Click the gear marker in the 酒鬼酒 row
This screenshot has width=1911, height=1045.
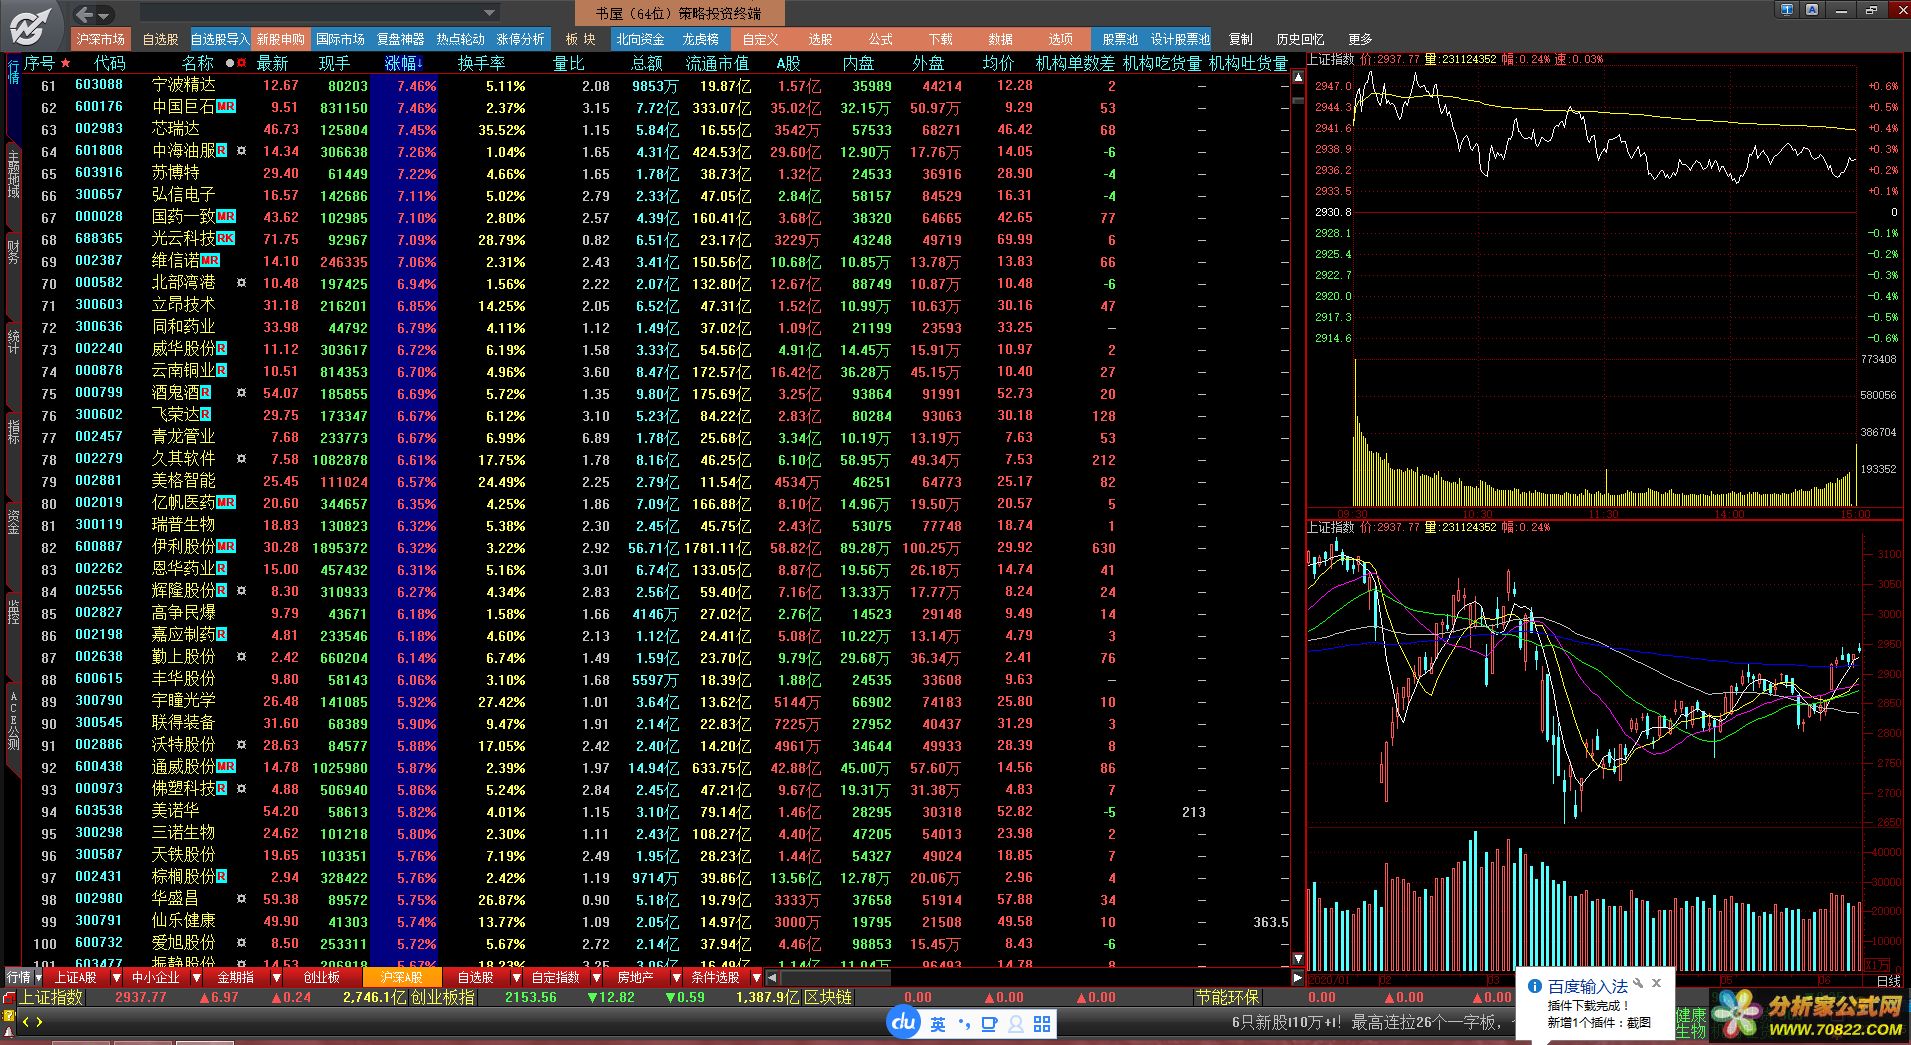point(241,393)
